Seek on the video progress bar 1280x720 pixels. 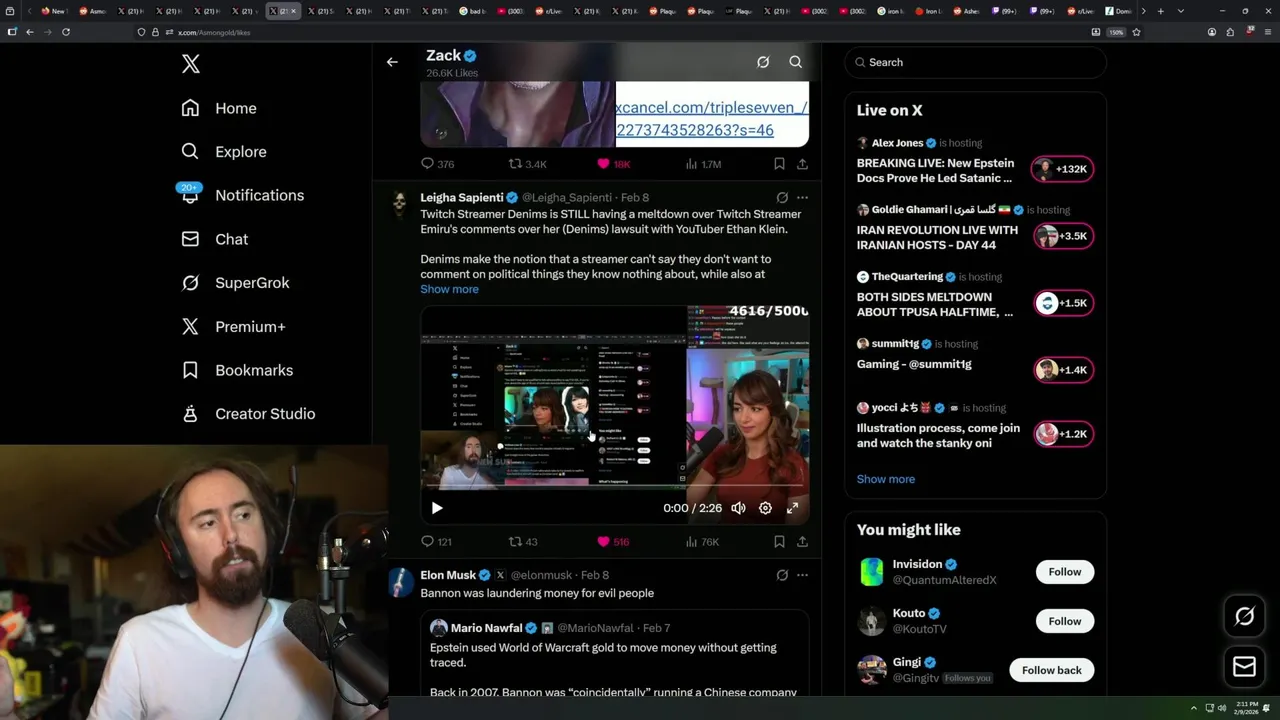(615, 488)
